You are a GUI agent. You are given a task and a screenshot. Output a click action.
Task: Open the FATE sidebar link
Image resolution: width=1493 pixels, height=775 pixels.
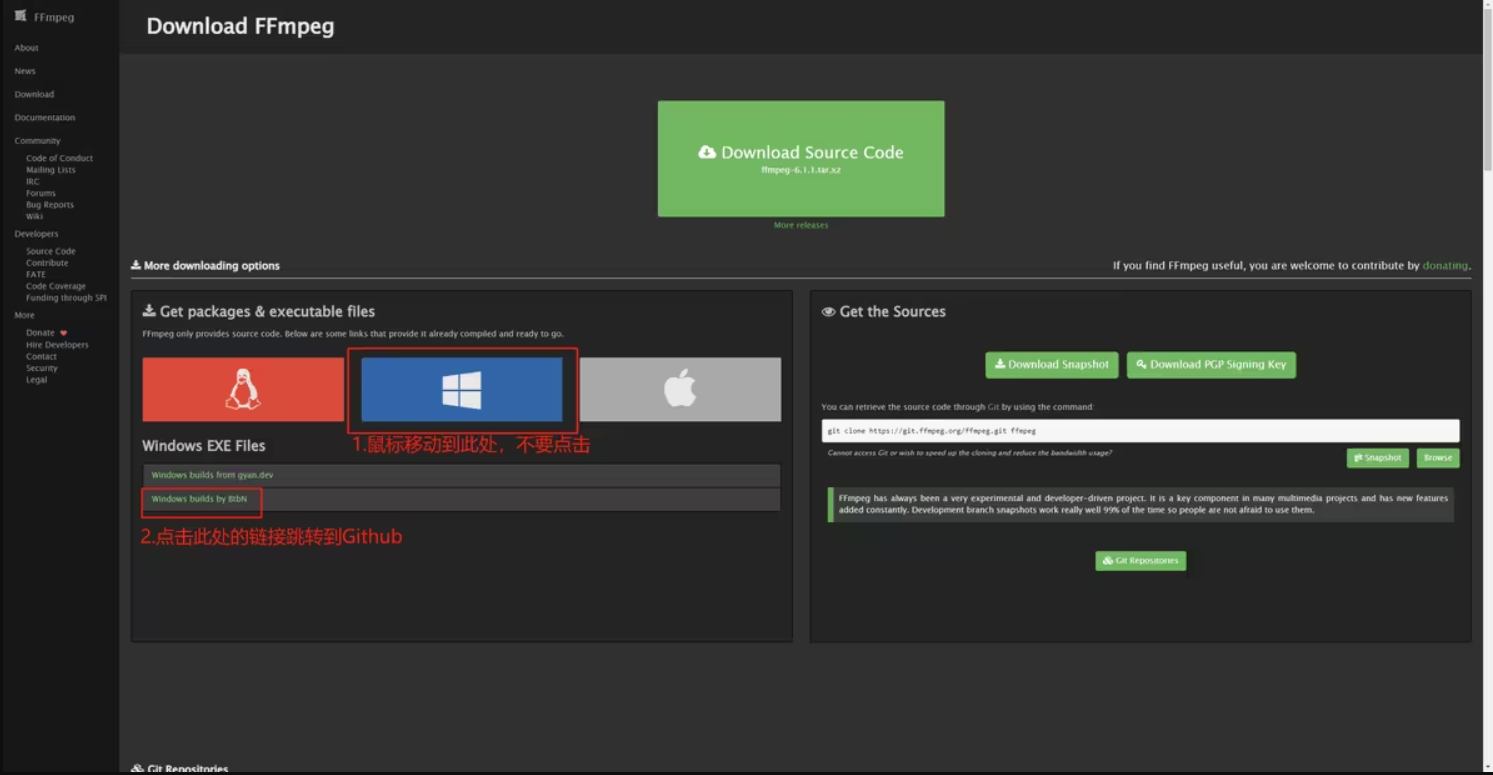(x=36, y=274)
